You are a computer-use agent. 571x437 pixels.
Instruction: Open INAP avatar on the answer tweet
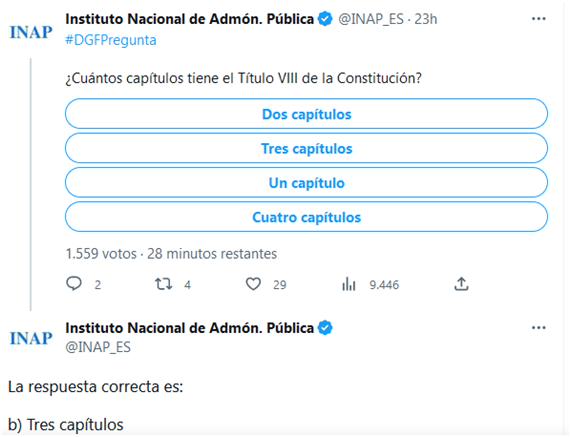[31, 338]
